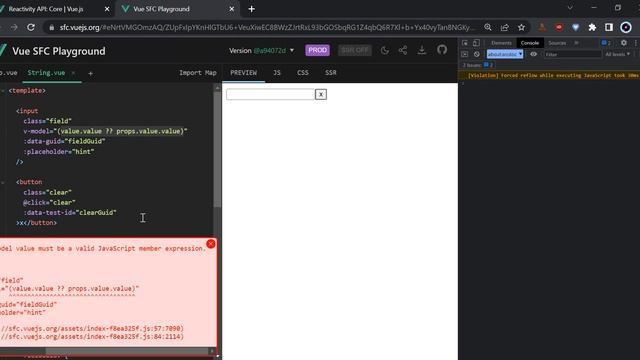Open the browser side panel icon

point(609,27)
